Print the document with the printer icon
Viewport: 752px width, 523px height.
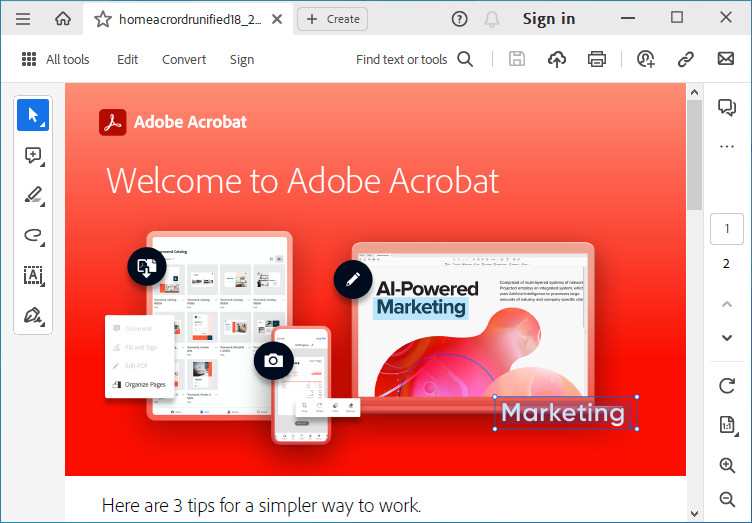pos(597,59)
